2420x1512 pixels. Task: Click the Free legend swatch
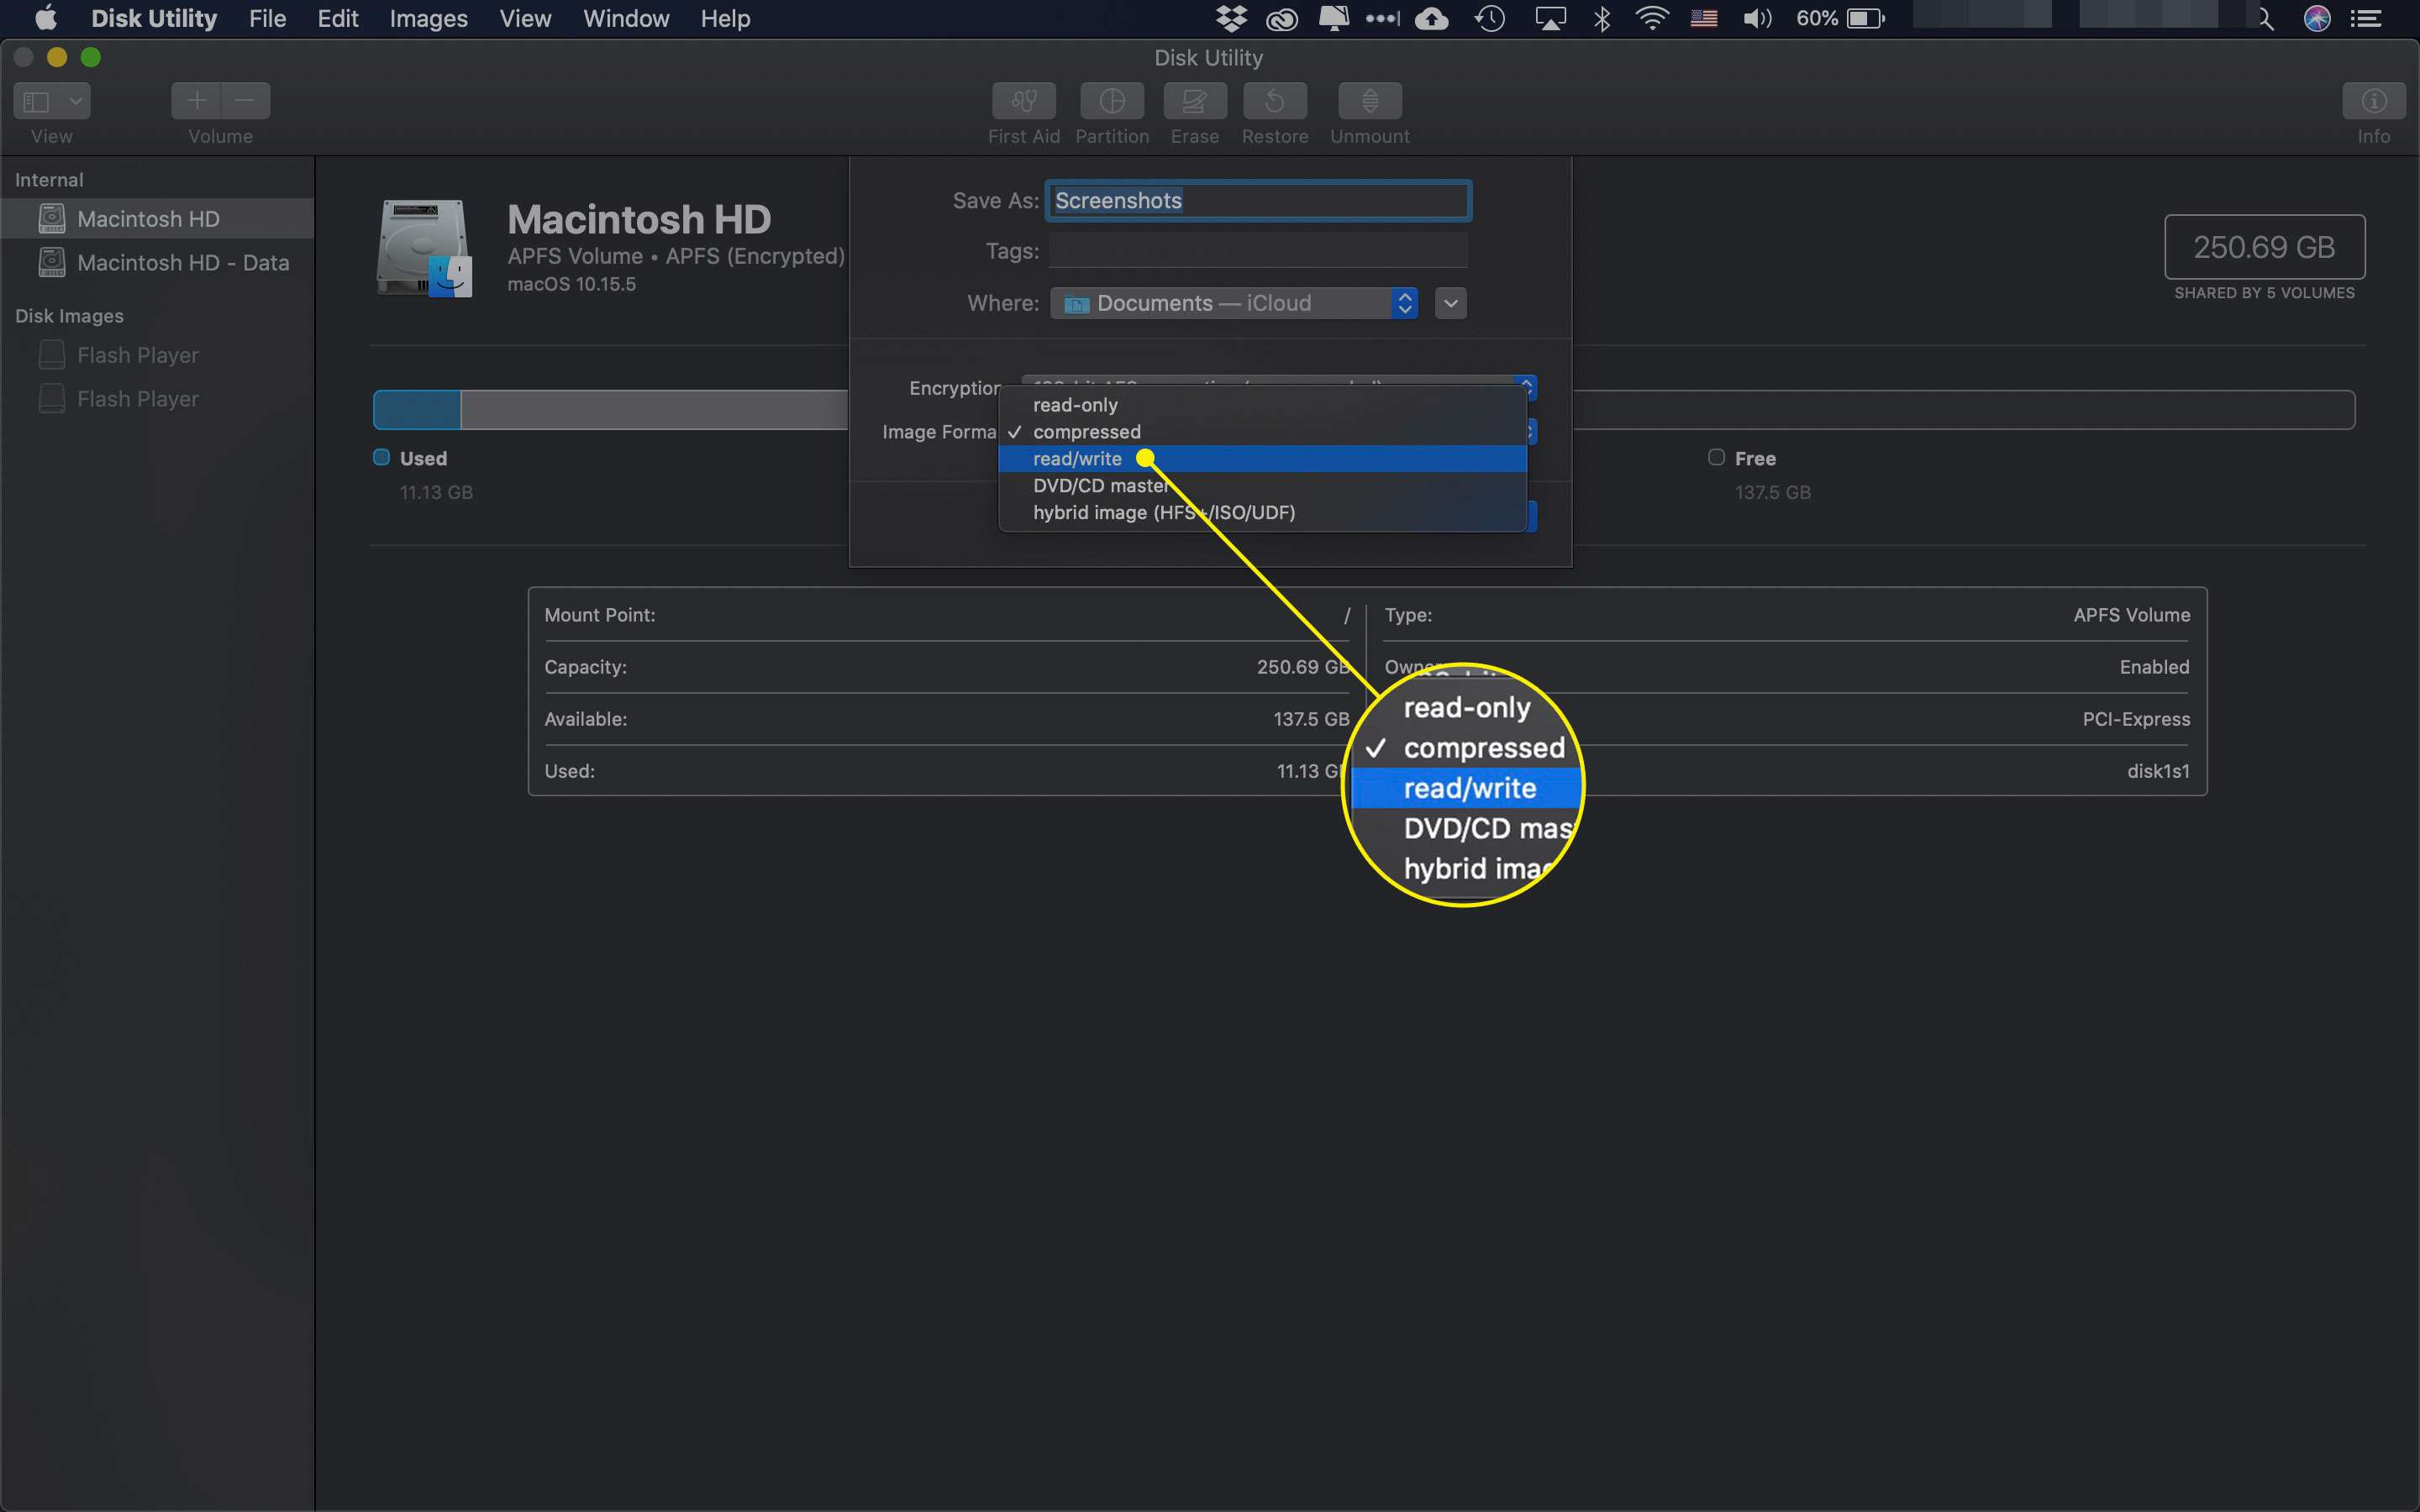[1716, 457]
